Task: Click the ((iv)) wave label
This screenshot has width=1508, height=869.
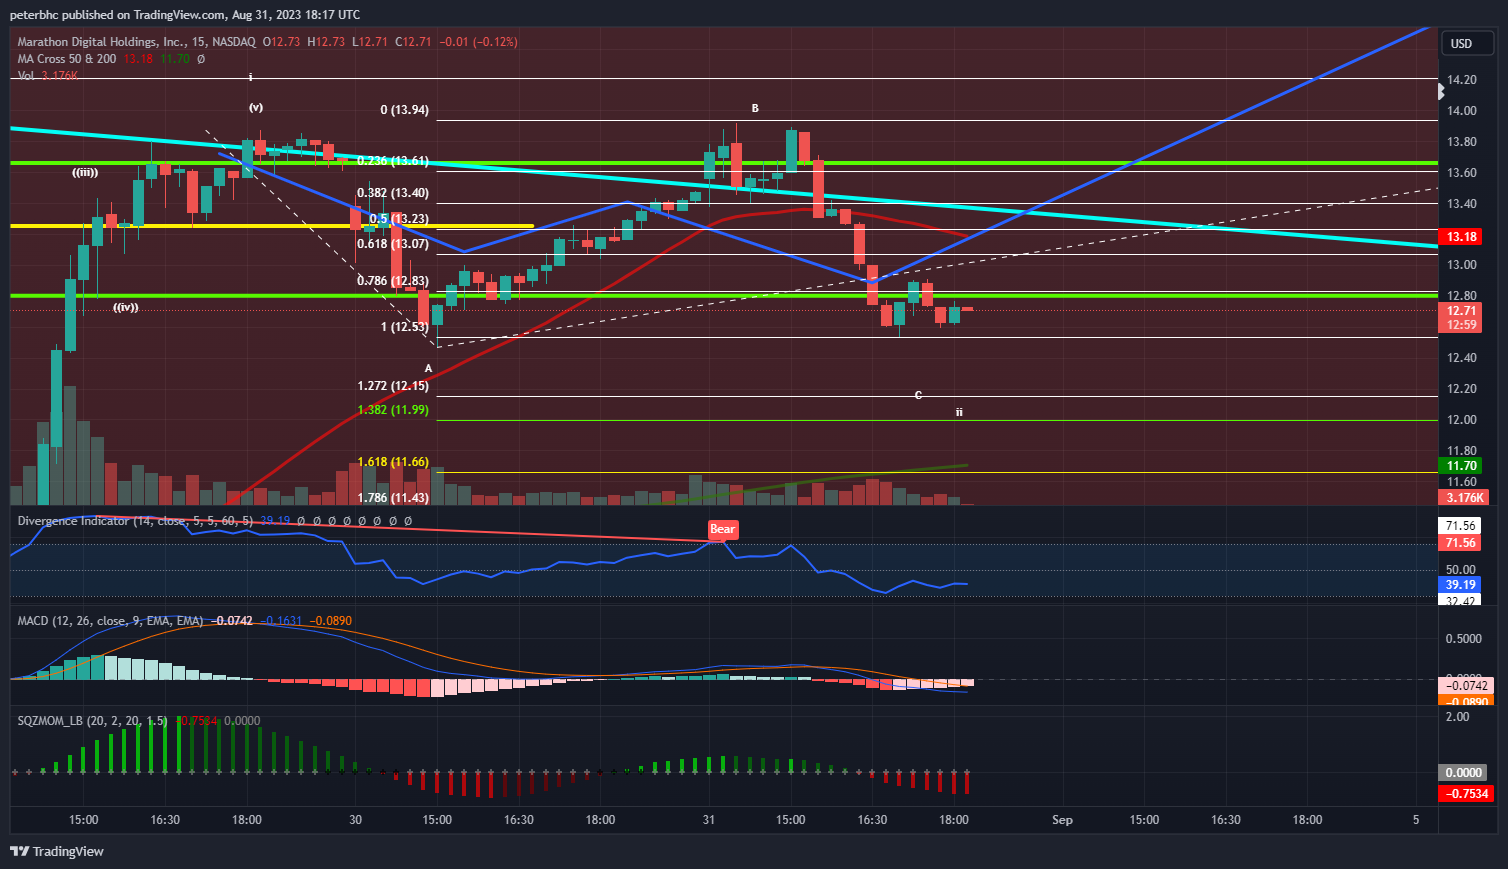Action: coord(126,307)
